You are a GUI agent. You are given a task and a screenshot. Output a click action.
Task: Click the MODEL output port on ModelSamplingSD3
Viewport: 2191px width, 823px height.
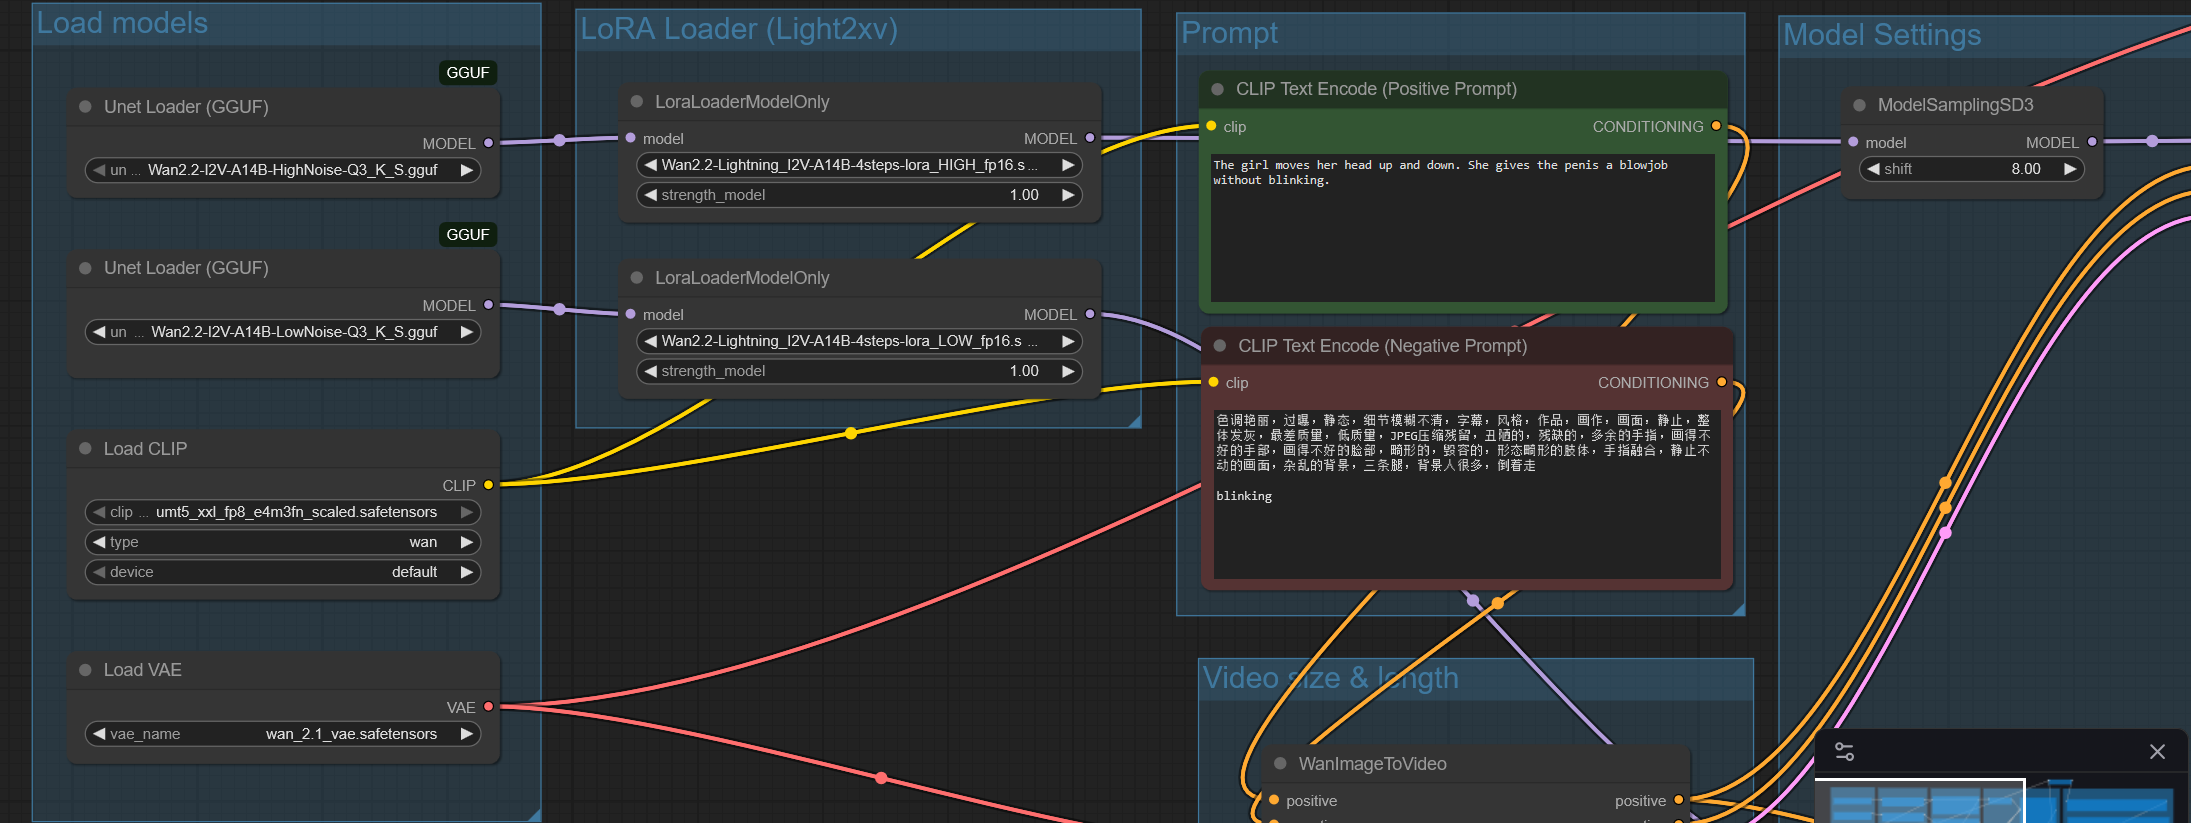(2092, 142)
